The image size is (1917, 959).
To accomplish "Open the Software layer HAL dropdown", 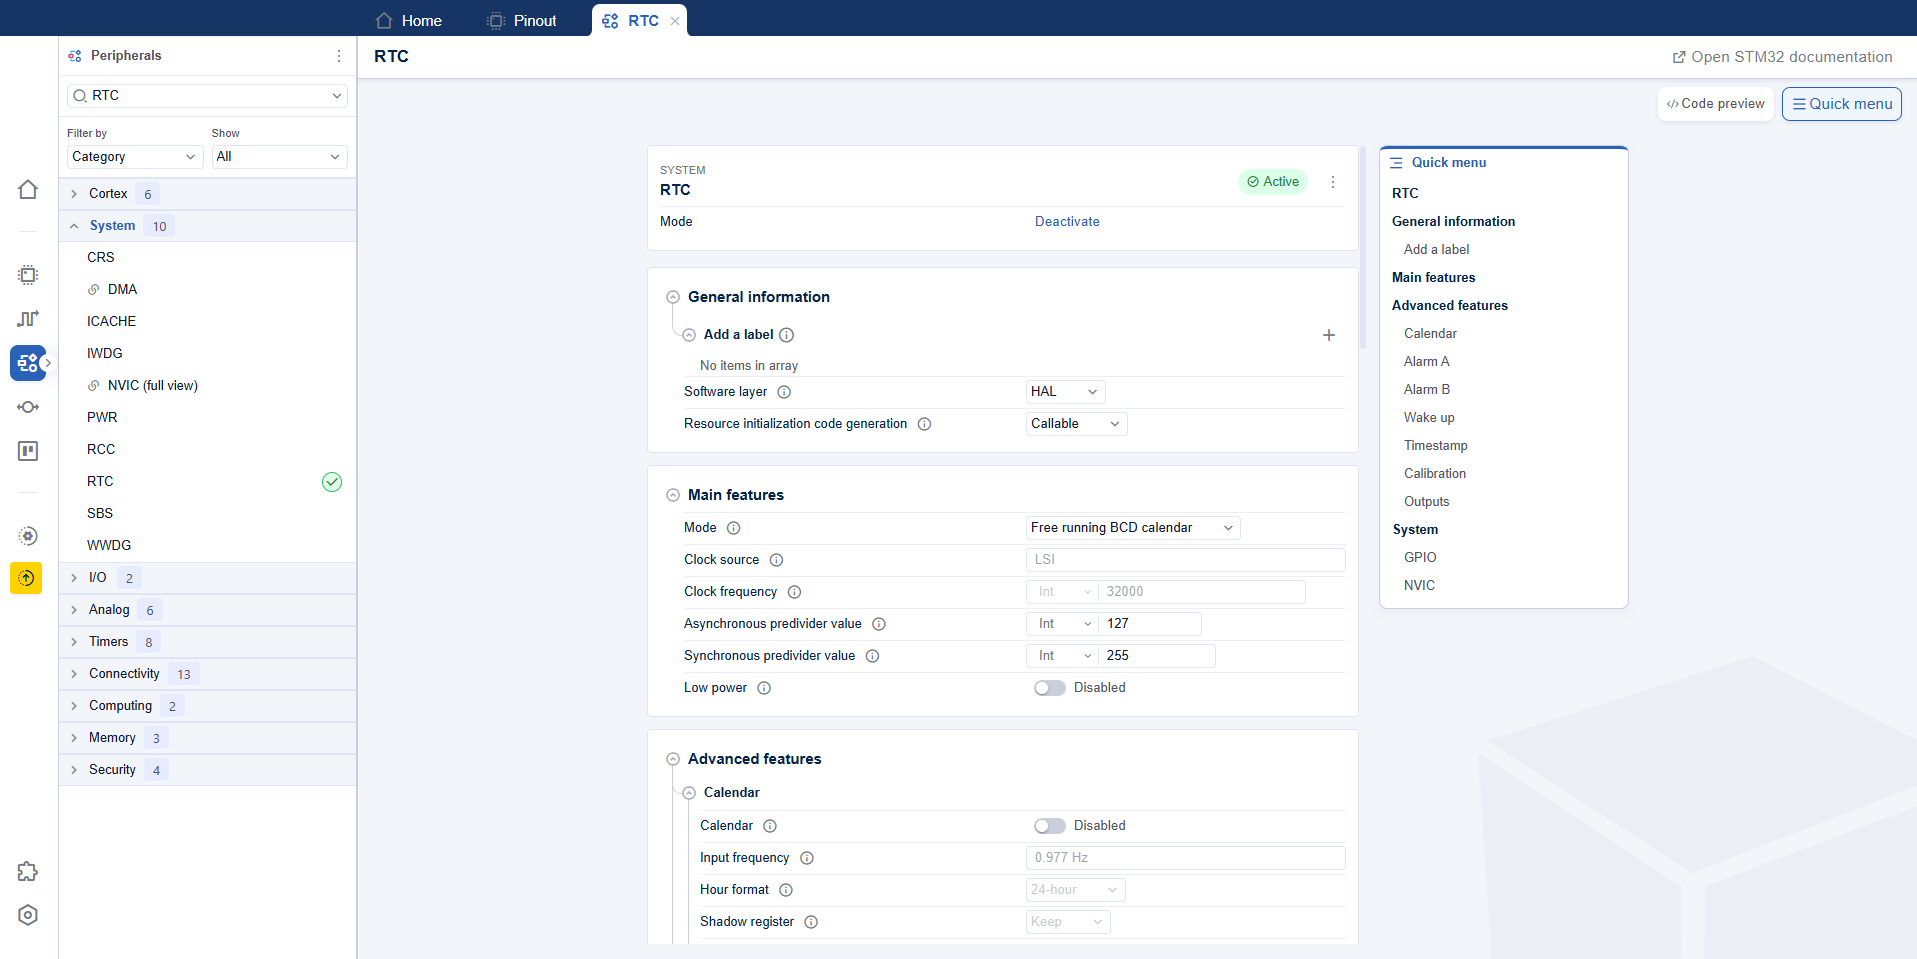I will click(x=1065, y=392).
